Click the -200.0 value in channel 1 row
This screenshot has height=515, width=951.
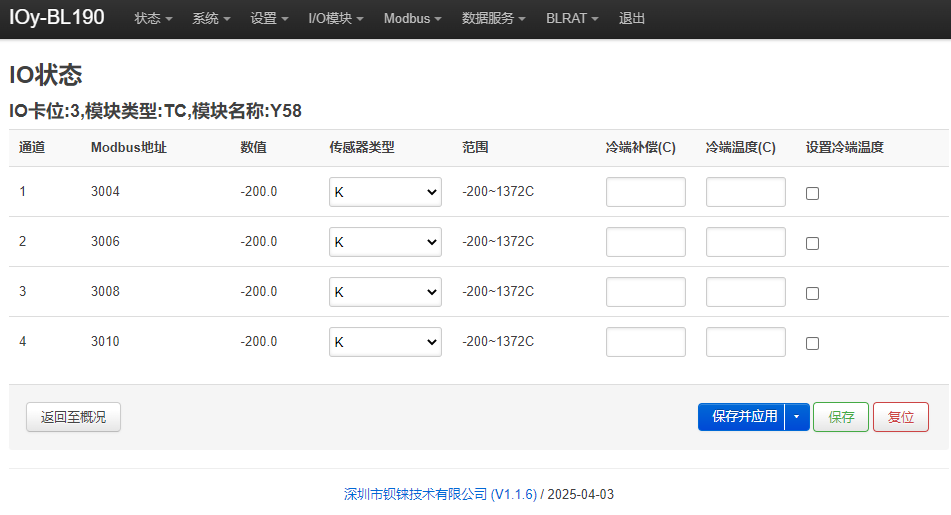pyautogui.click(x=259, y=192)
